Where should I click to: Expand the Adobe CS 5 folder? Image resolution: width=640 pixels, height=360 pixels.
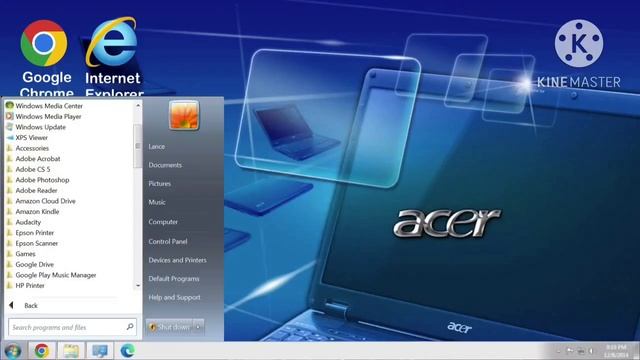pos(29,169)
